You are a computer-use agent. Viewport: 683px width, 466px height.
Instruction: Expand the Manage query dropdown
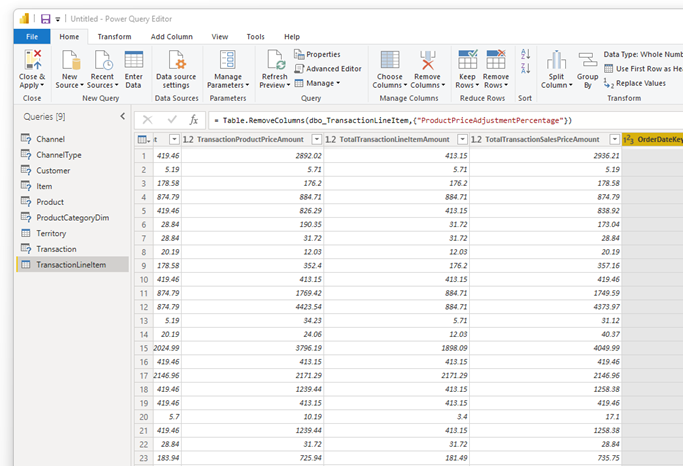pyautogui.click(x=318, y=83)
